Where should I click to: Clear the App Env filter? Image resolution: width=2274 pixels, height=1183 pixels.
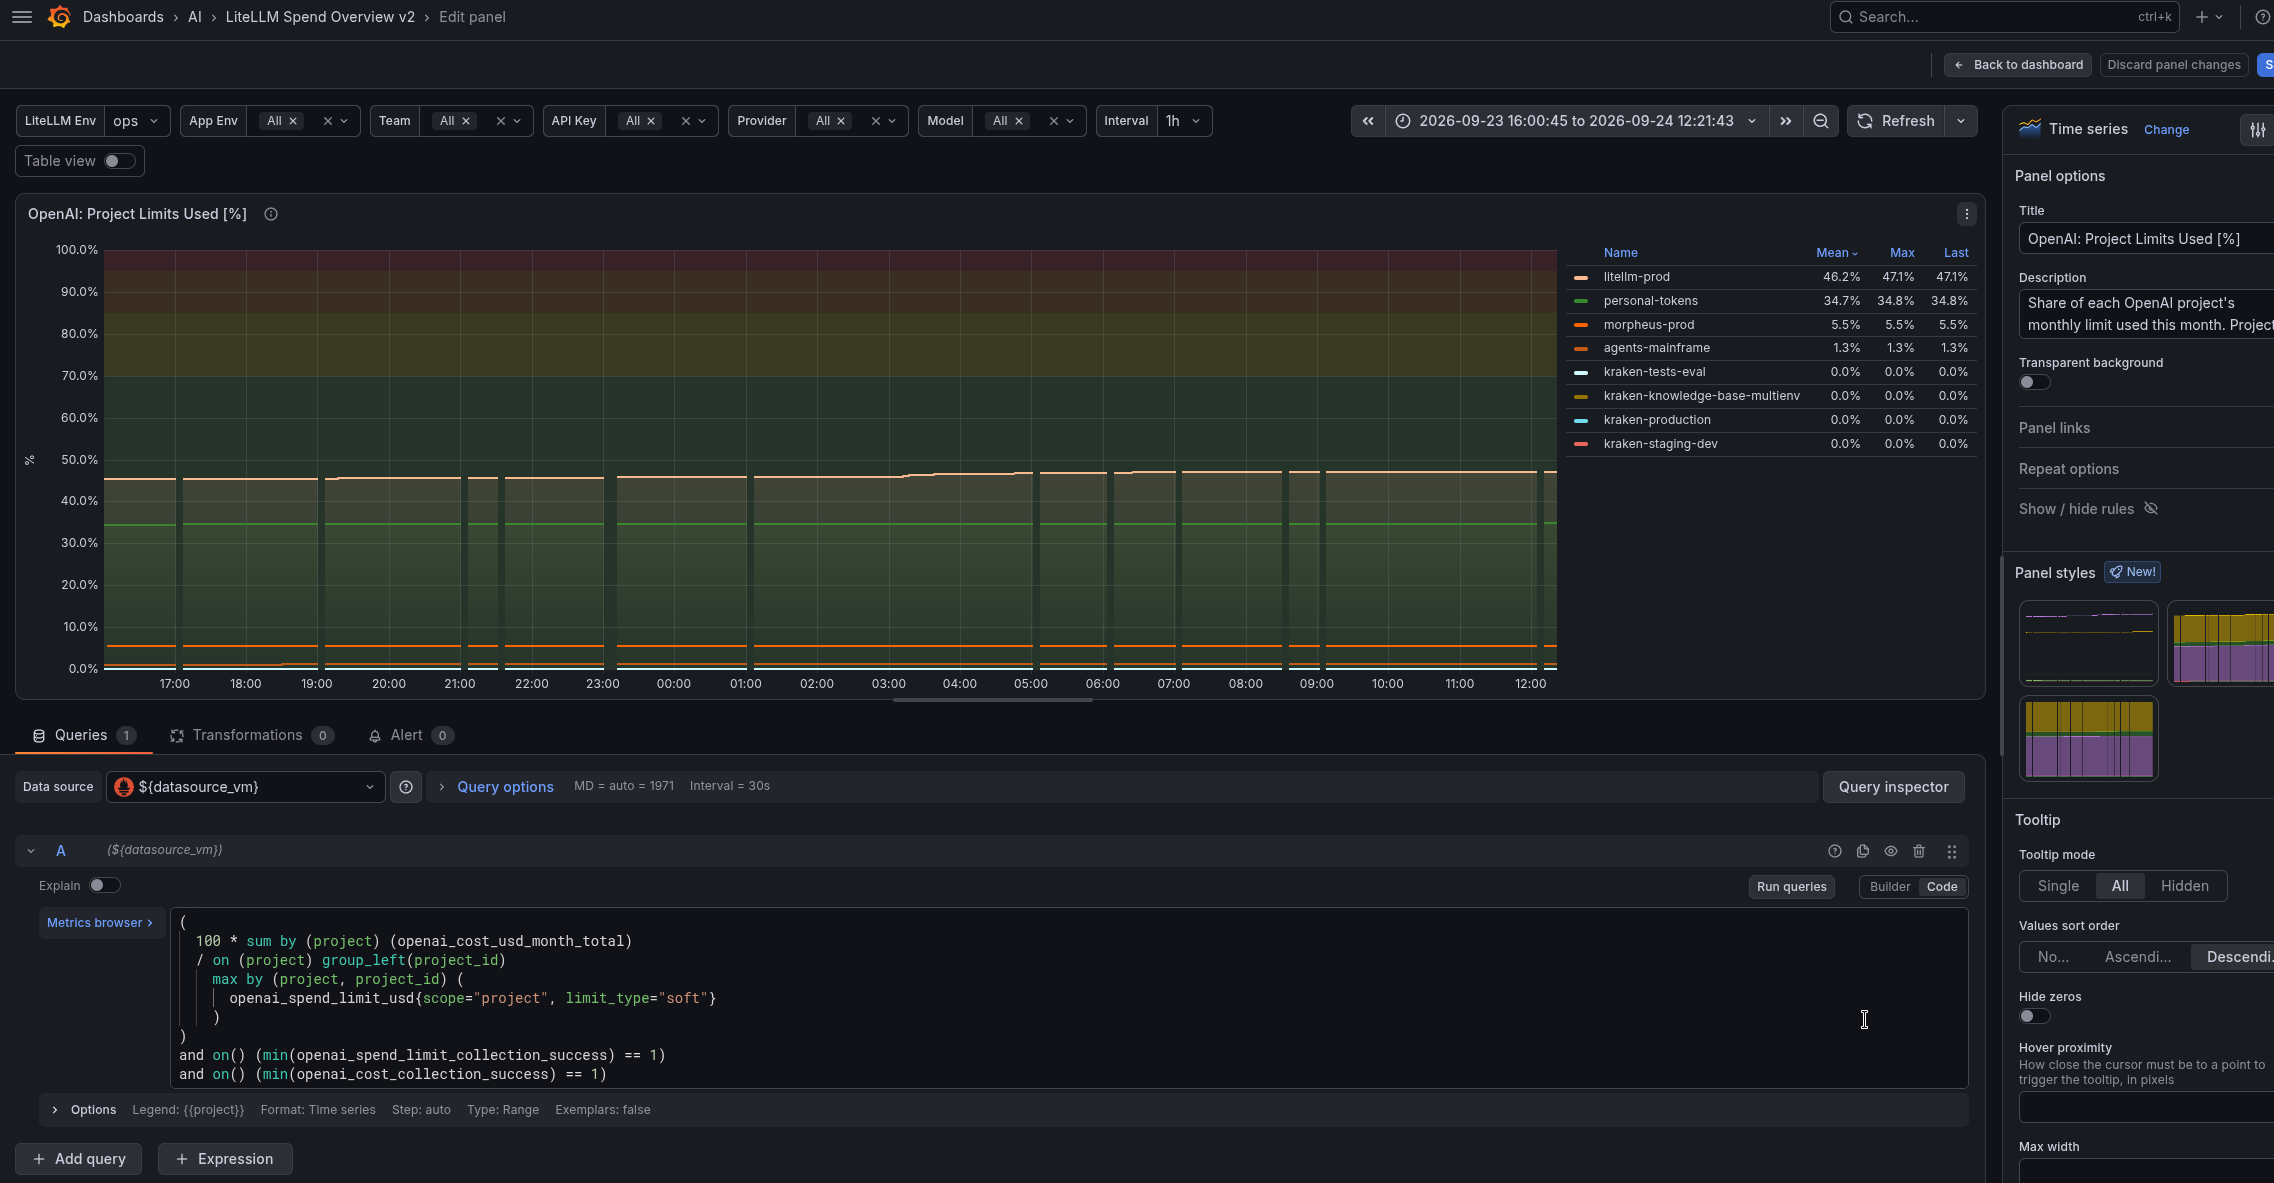[327, 121]
